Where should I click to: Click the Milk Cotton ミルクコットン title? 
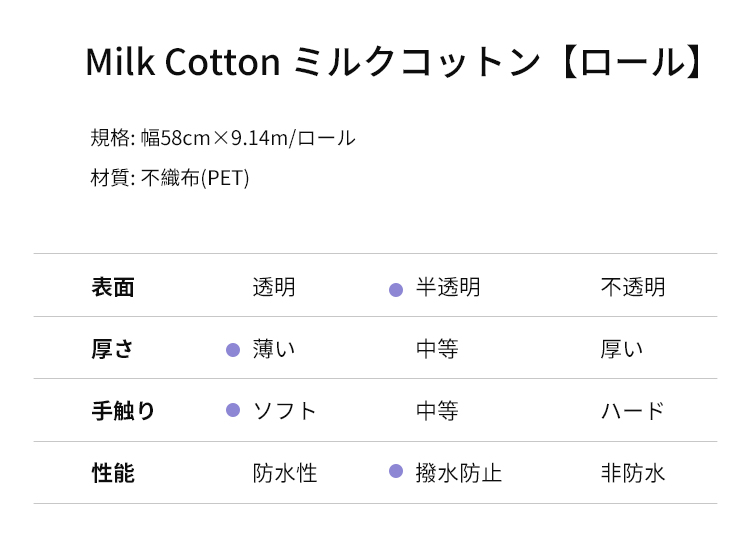point(394,62)
